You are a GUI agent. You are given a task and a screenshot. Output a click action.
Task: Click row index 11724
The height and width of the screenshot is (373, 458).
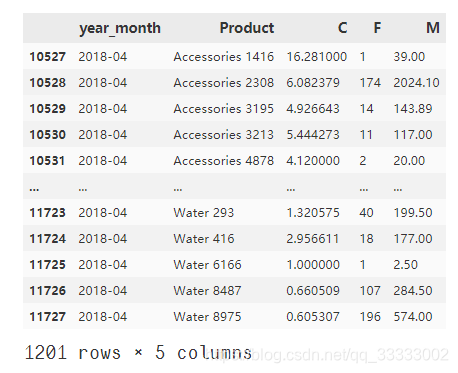(47, 239)
